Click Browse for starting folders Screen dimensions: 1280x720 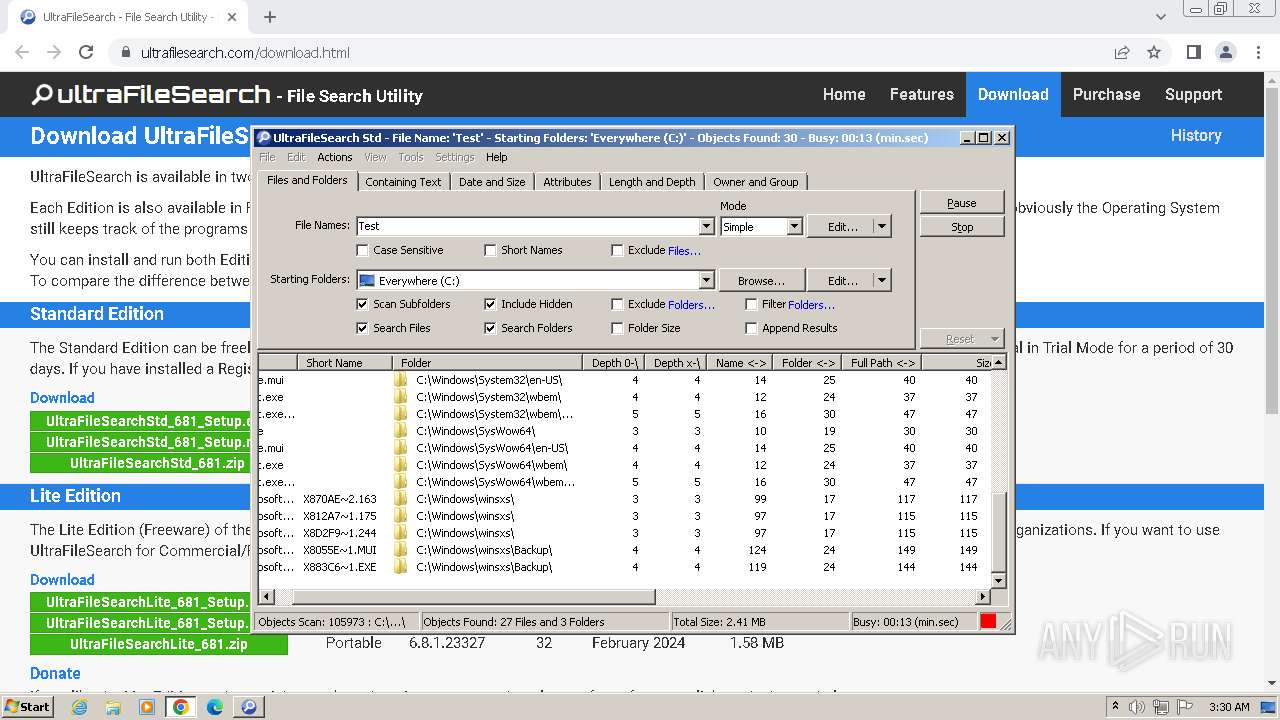761,281
